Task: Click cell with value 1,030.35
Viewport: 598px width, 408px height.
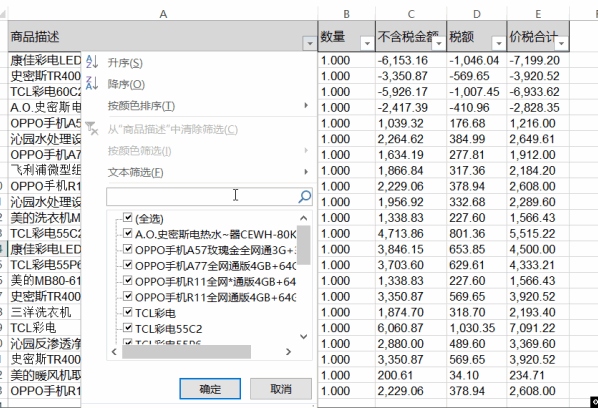Action: (477, 328)
